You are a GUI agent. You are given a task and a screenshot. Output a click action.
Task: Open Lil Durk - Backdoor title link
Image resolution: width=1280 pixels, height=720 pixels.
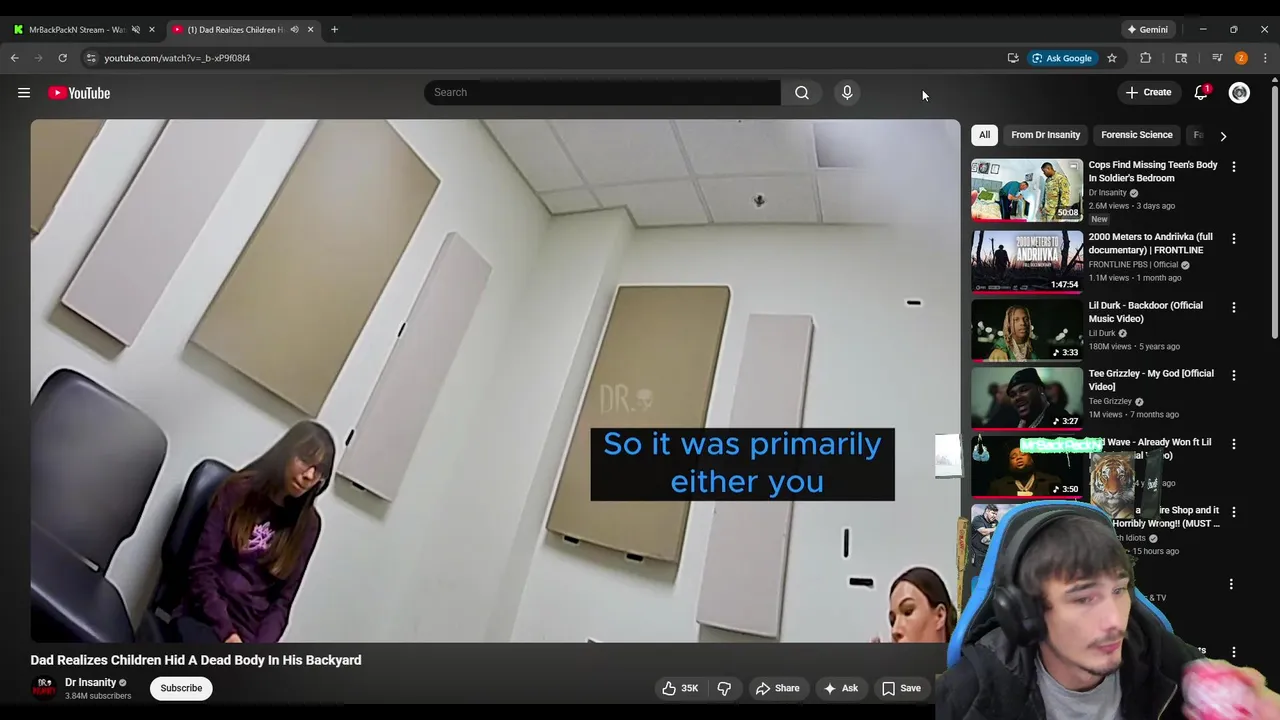tap(1146, 312)
